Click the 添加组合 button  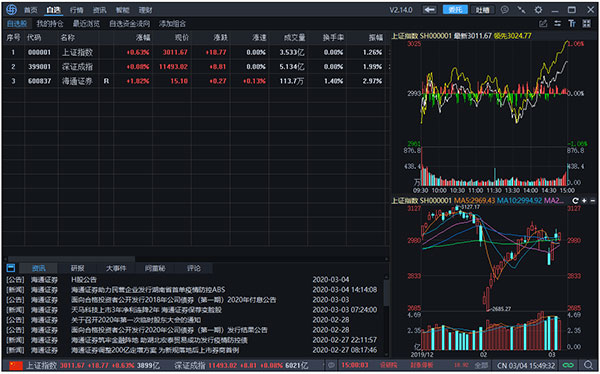pyautogui.click(x=172, y=24)
